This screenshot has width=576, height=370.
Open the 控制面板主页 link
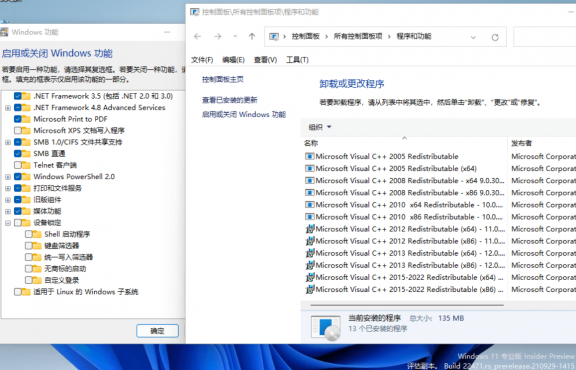point(223,79)
